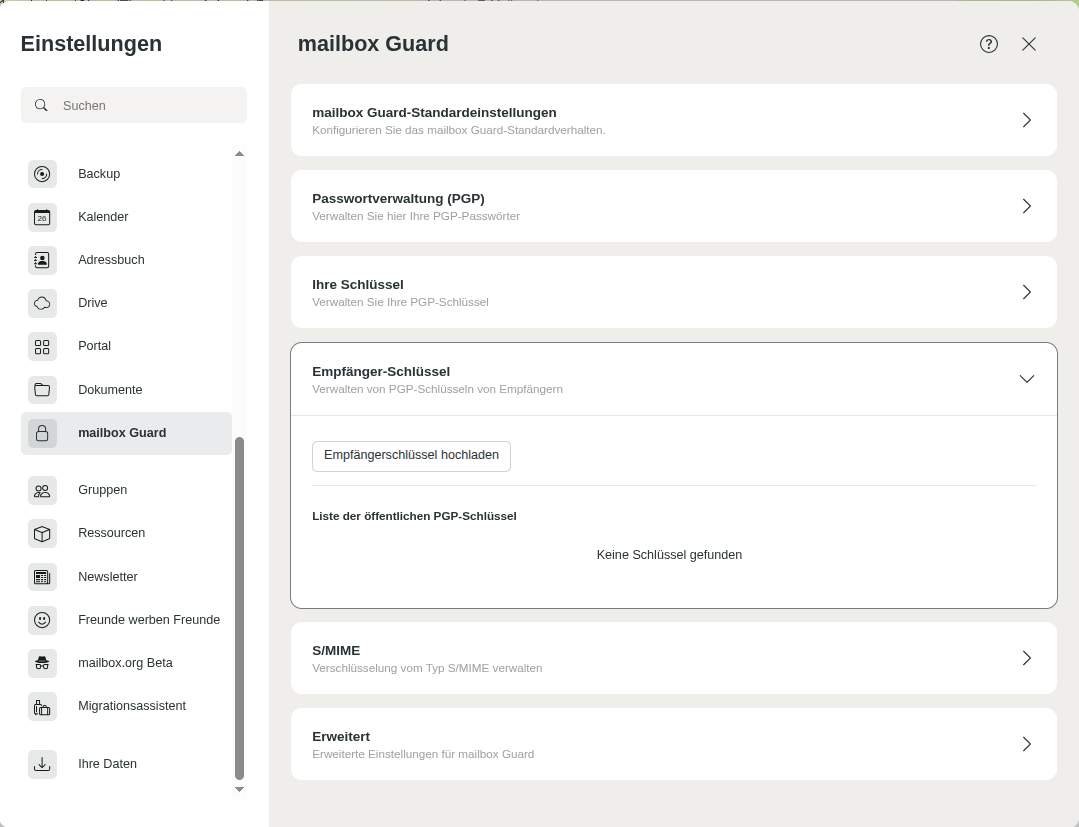The image size is (1079, 827).
Task: Click the Freunde werben Freunde smiley icon
Action: click(42, 620)
